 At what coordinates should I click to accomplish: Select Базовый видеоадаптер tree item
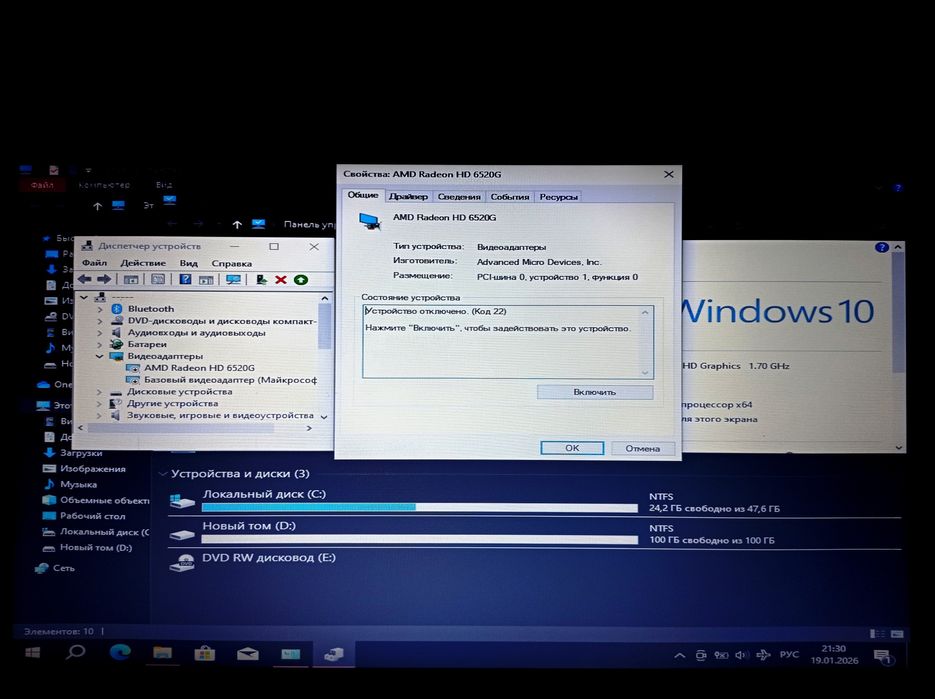[x=230, y=380]
